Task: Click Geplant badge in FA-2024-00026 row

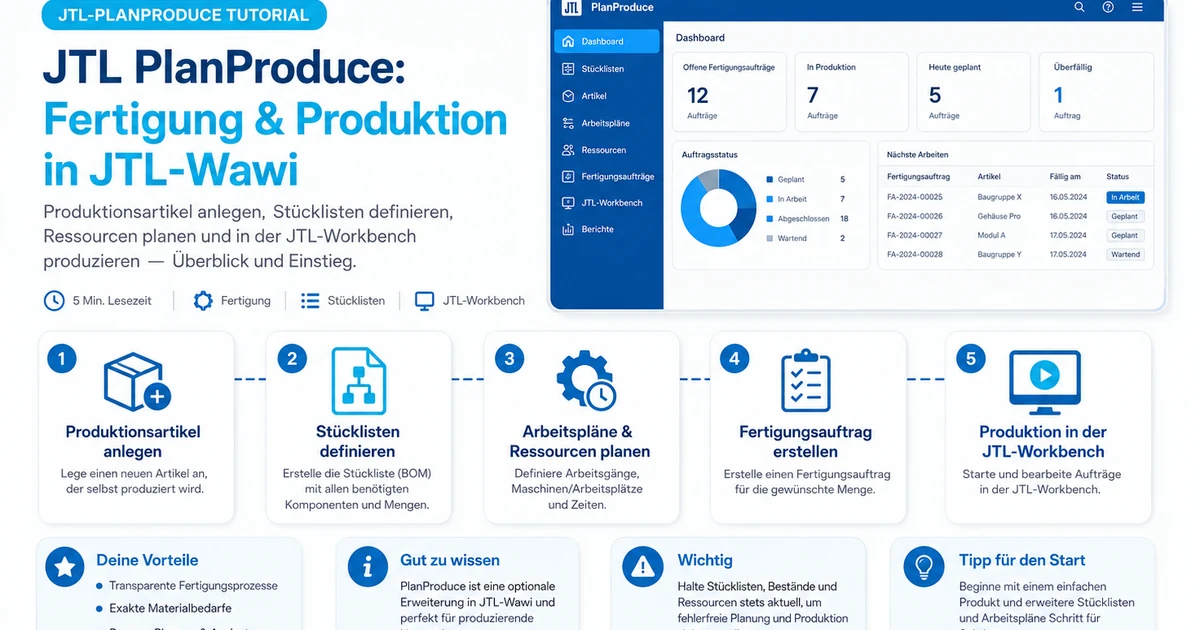Action: (x=1125, y=216)
